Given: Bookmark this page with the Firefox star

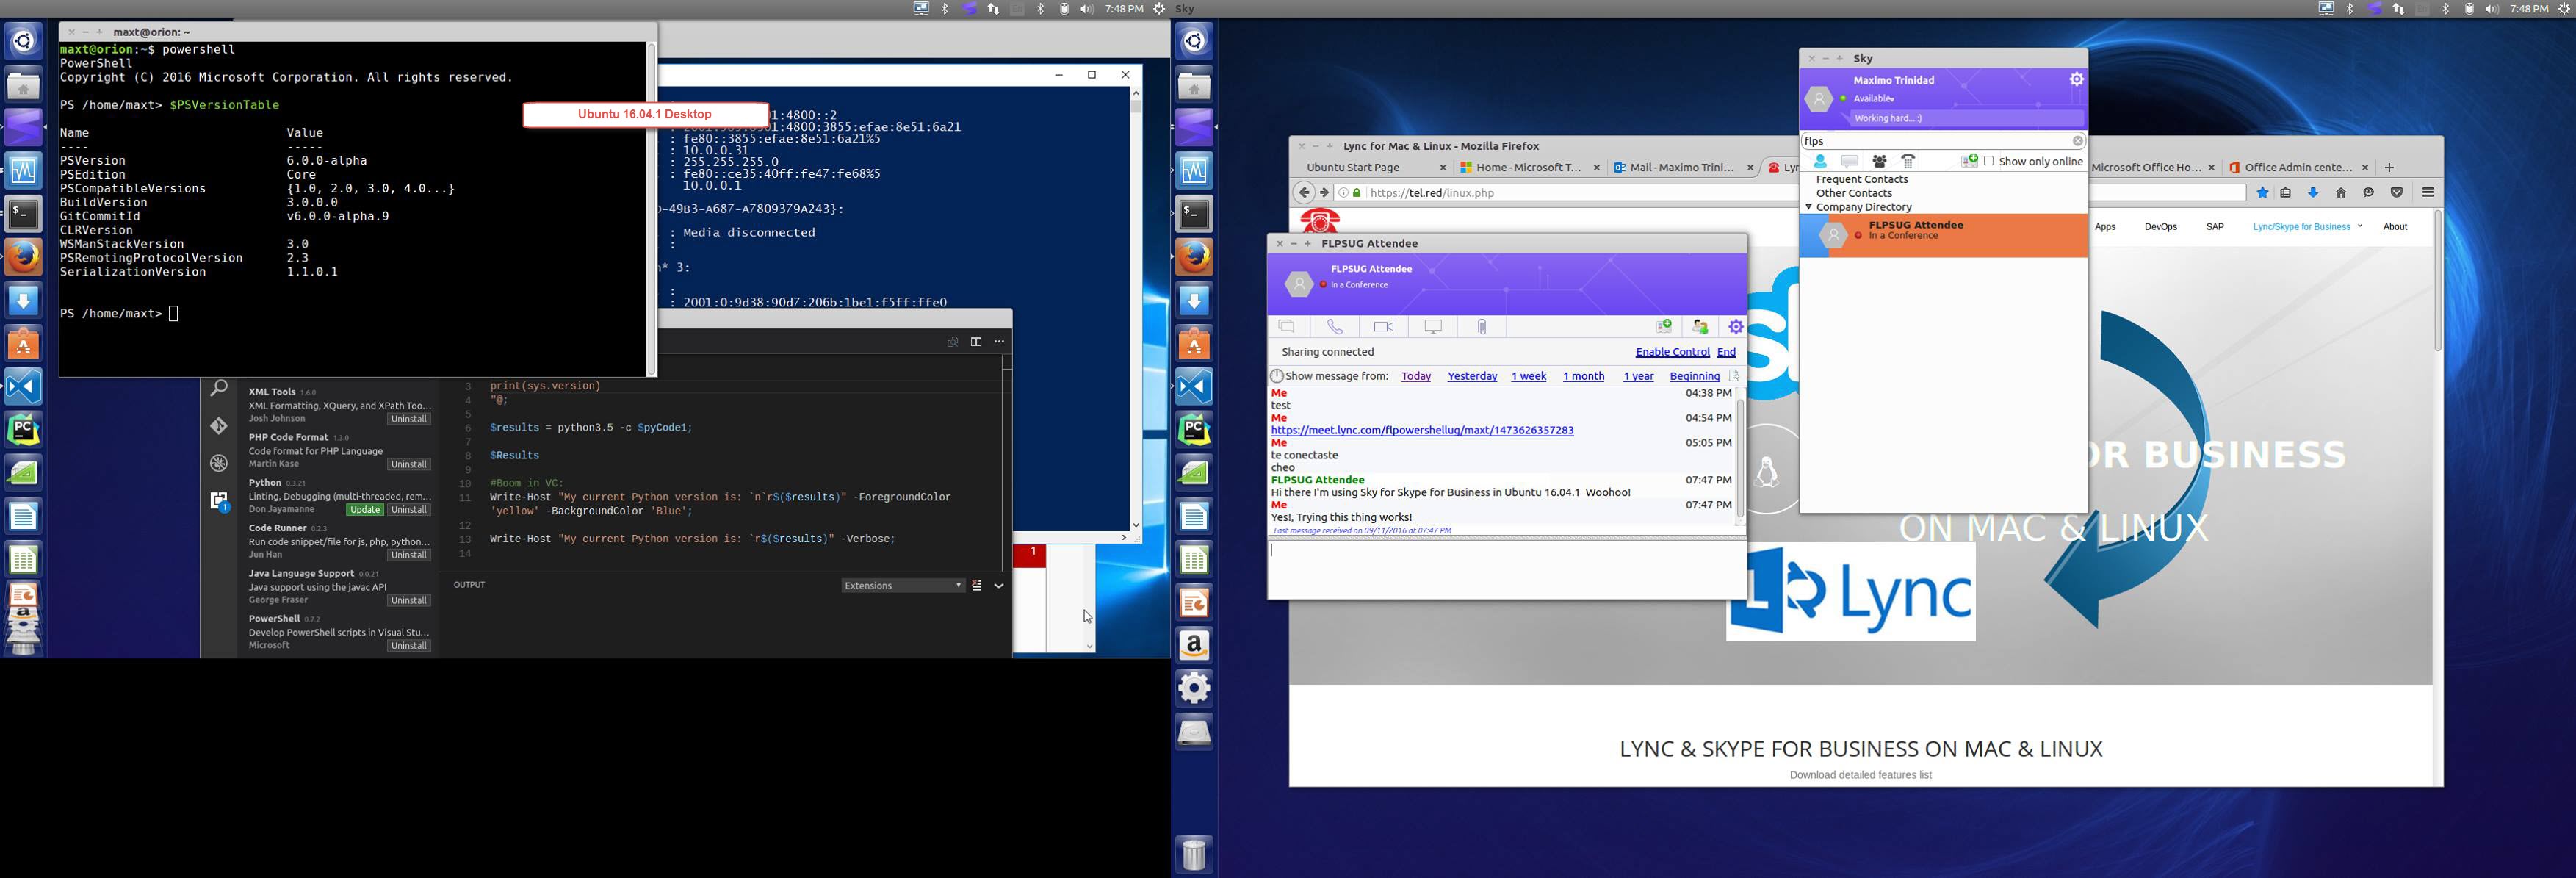Looking at the screenshot, I should (2263, 193).
